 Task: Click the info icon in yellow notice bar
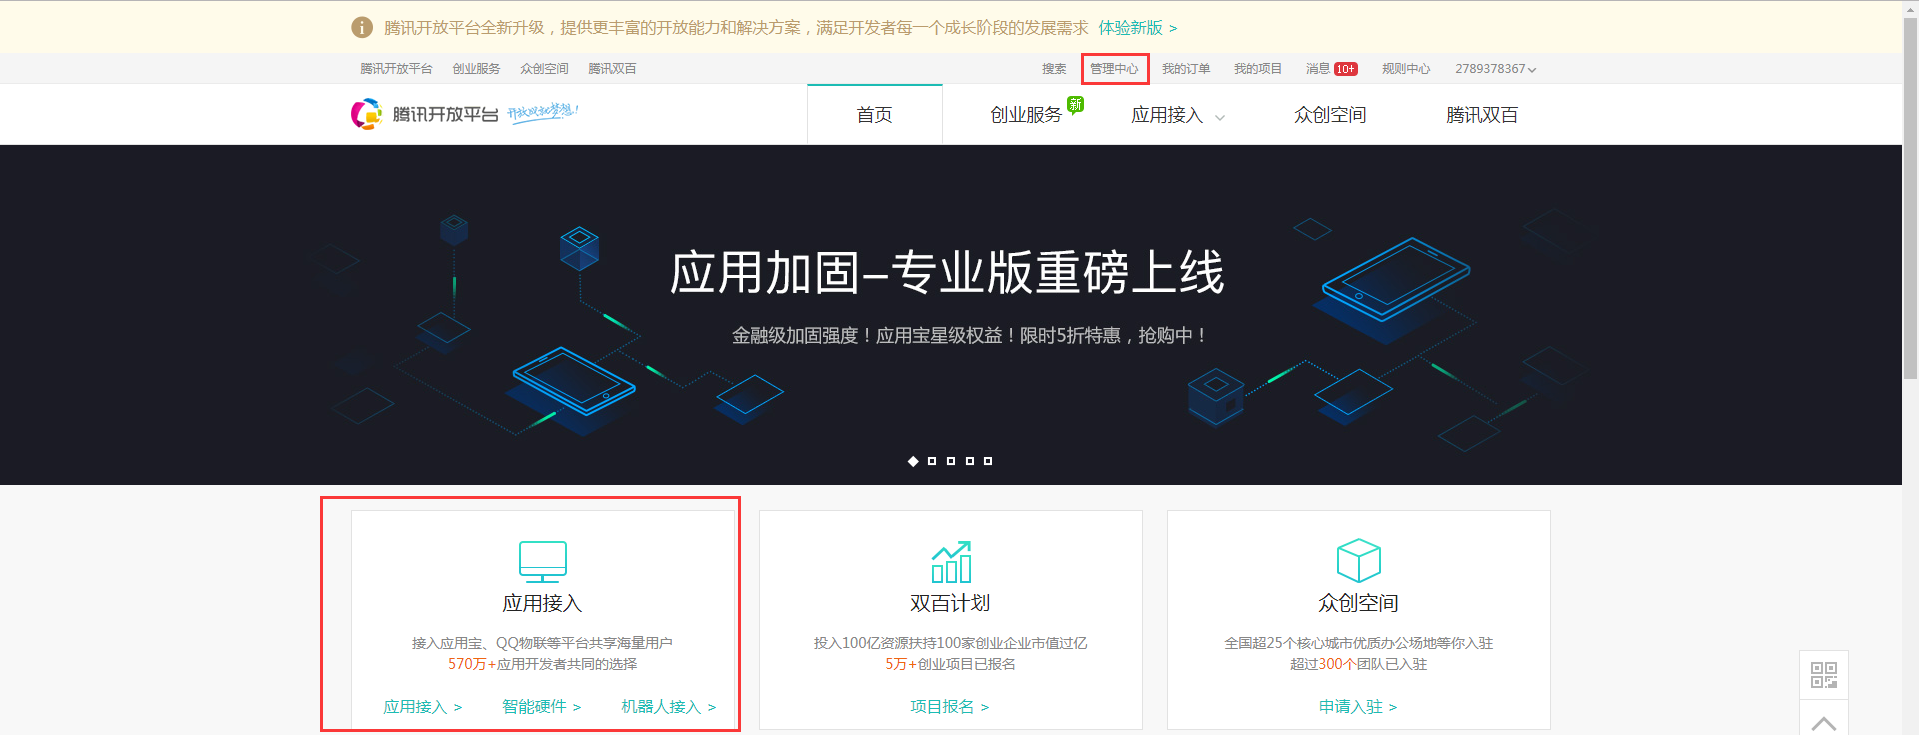click(362, 28)
